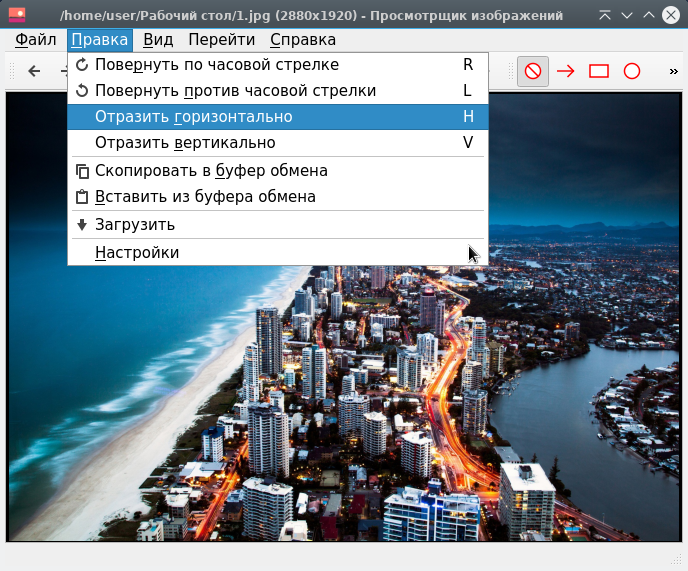Click the Загрузить menu item
688x571 pixels.
point(135,225)
